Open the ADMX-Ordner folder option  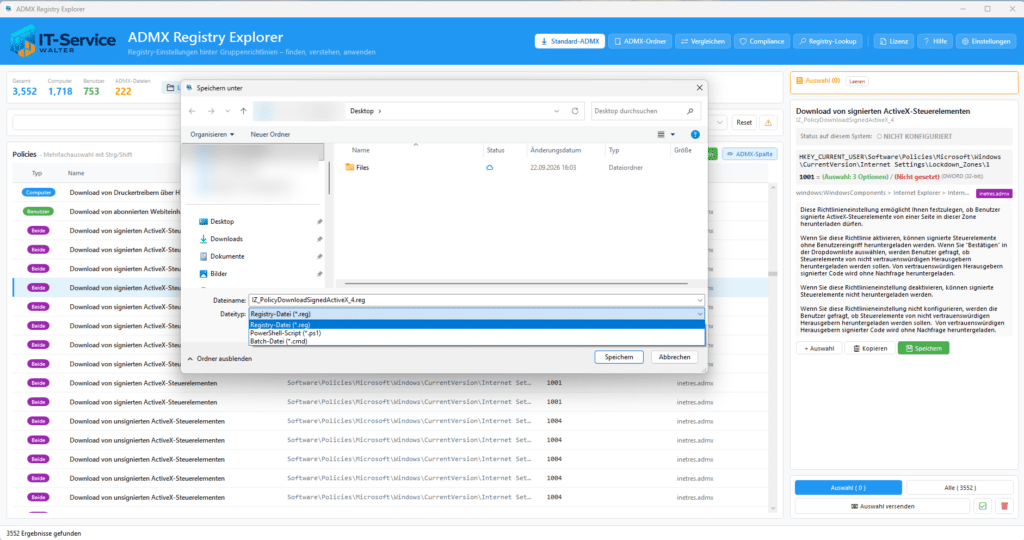coord(640,41)
